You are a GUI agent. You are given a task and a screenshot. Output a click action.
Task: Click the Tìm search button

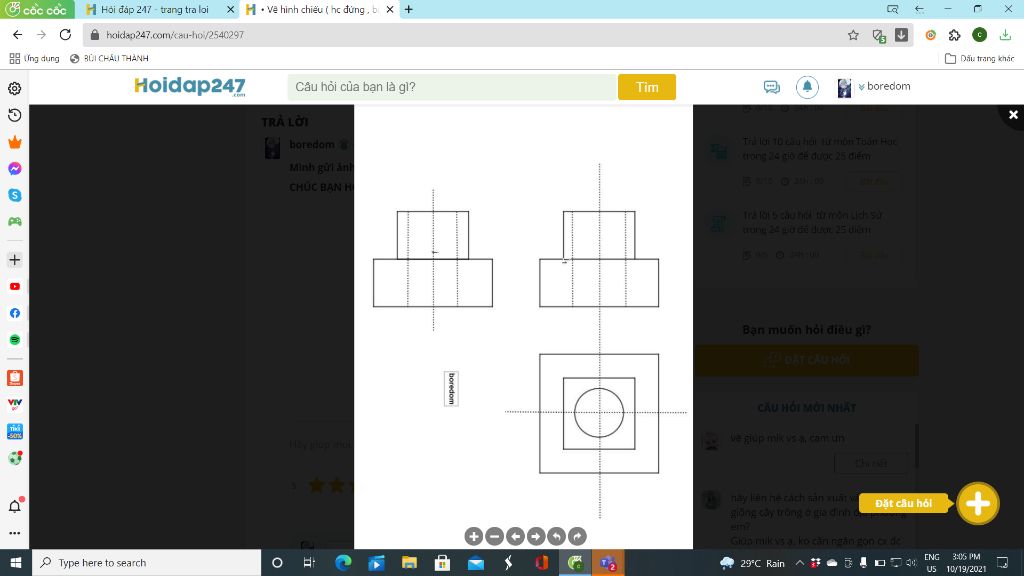click(647, 87)
